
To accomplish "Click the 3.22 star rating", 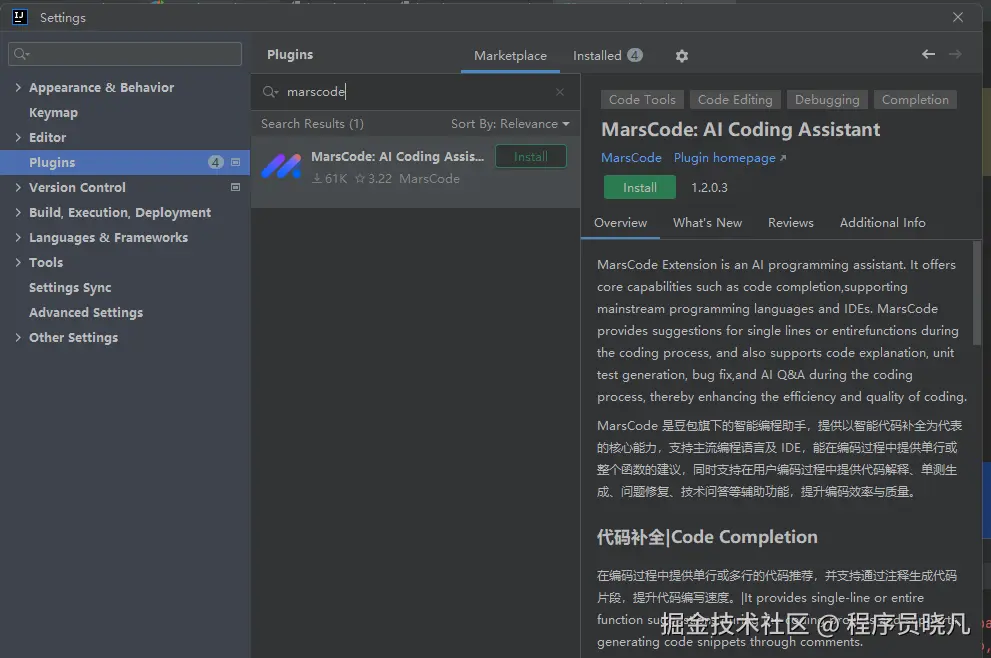I will [373, 179].
